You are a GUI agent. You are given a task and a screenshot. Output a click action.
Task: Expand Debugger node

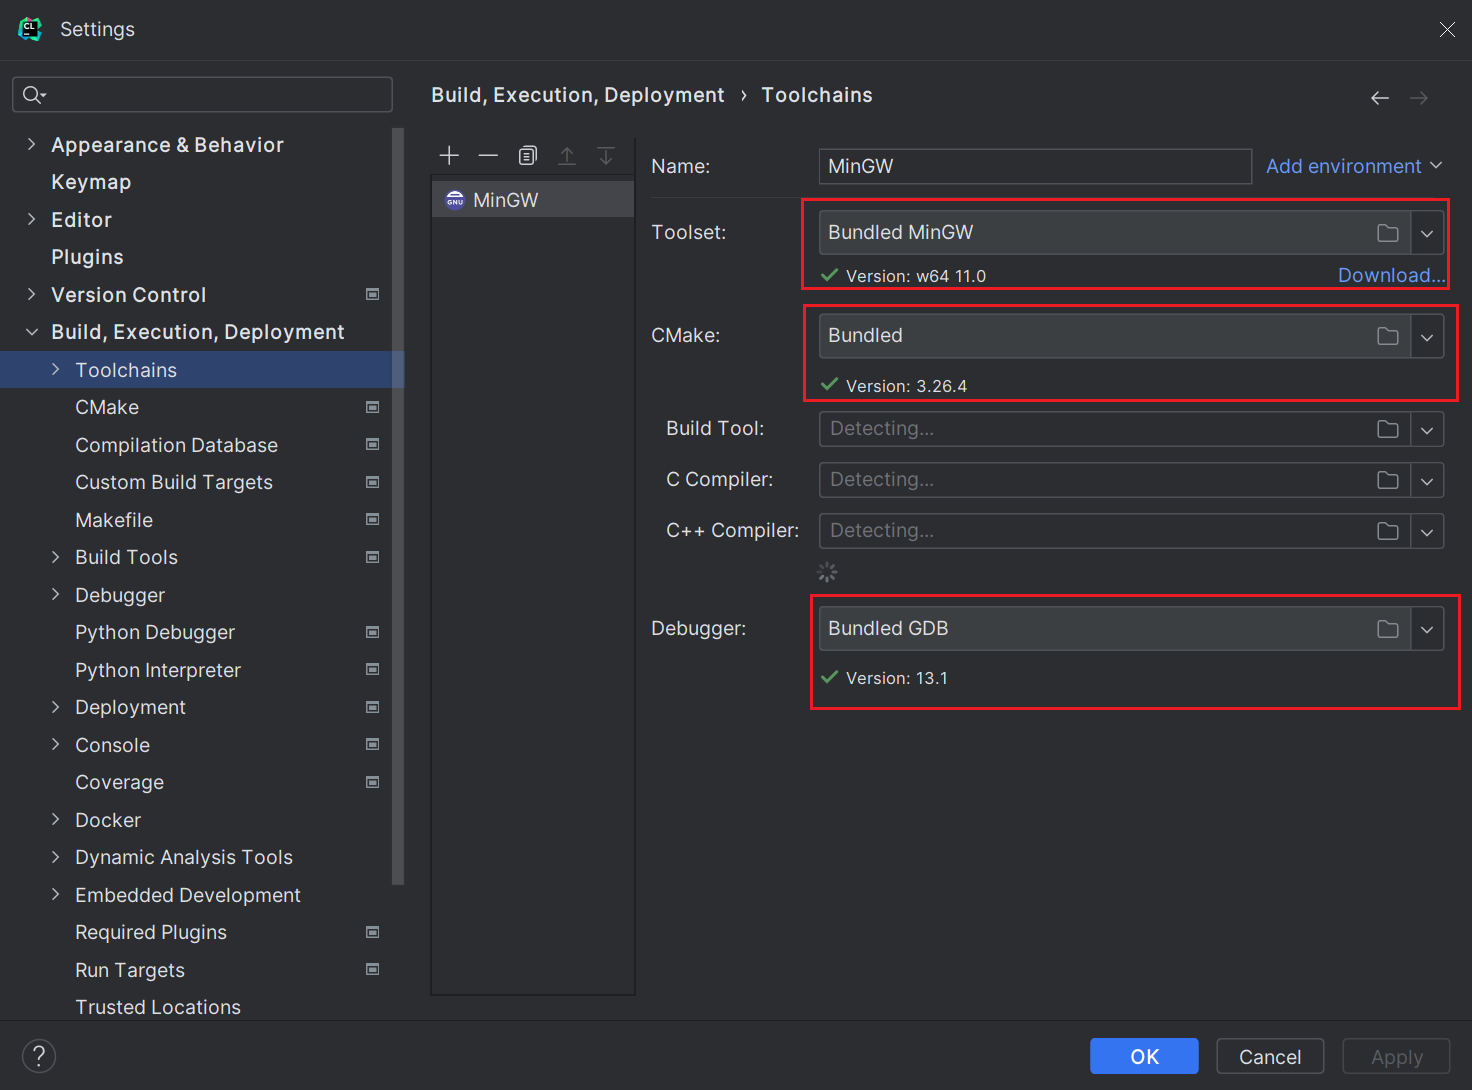point(56,594)
